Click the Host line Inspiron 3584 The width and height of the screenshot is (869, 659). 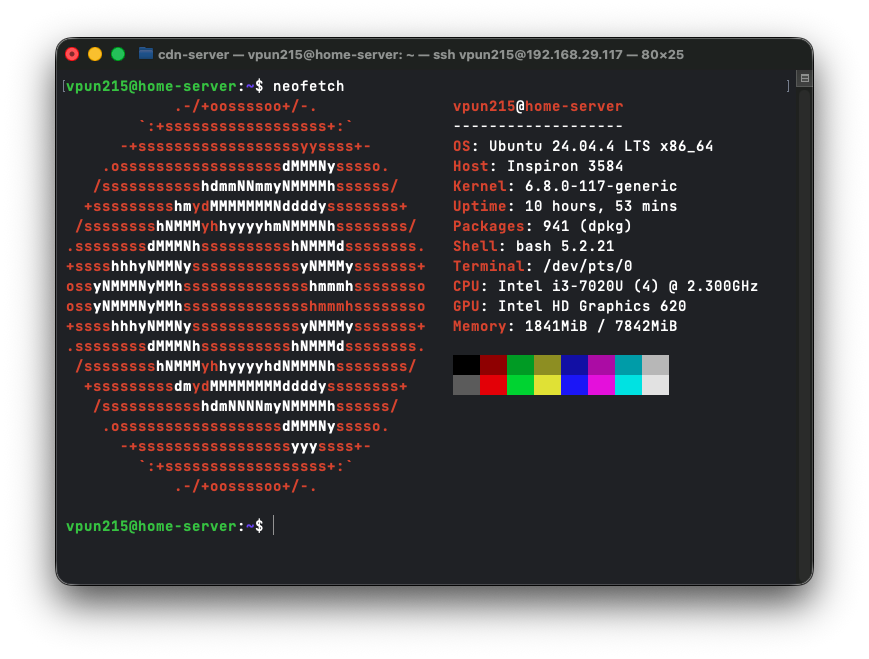click(x=538, y=166)
